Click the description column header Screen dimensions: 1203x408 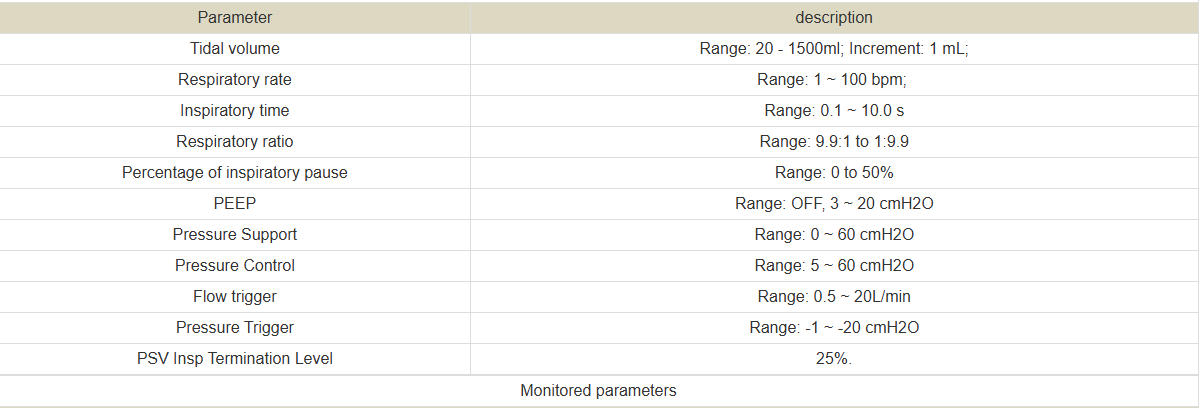click(834, 17)
